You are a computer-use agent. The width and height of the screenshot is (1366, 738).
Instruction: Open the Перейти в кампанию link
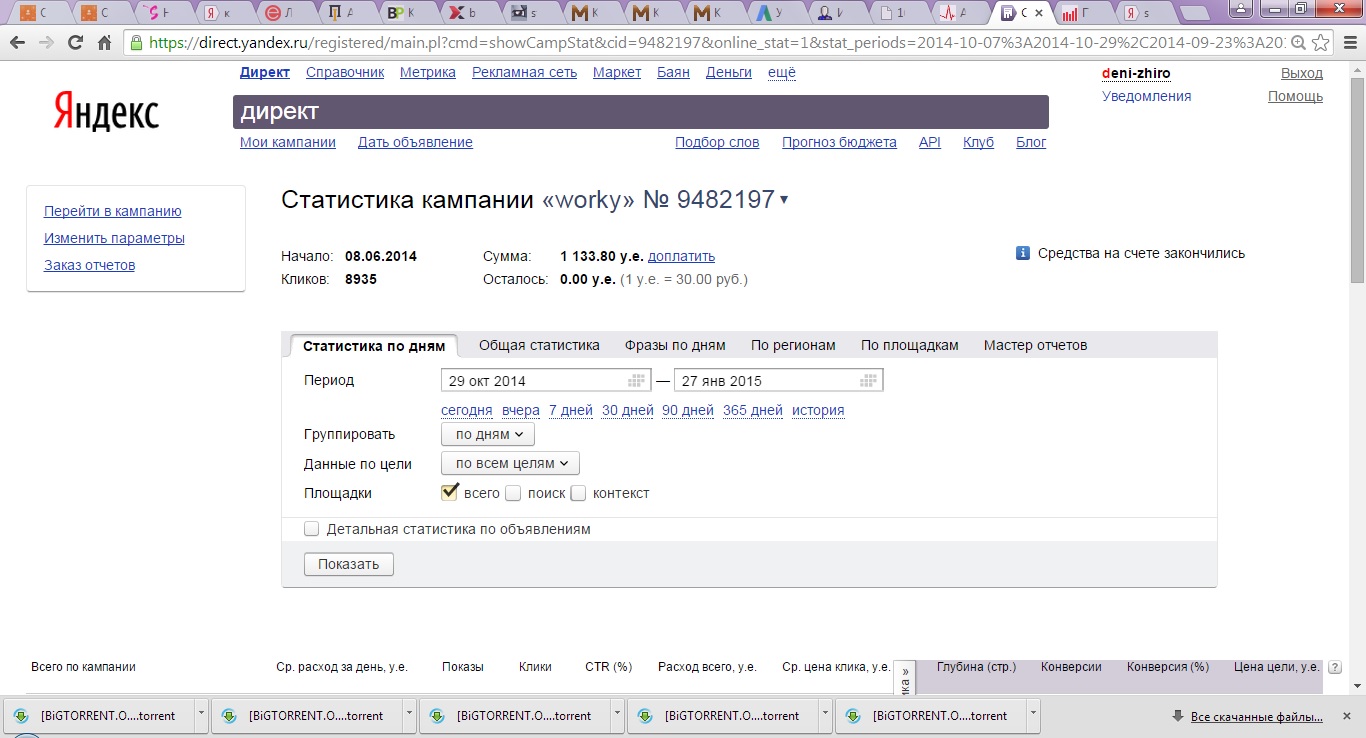click(x=113, y=211)
